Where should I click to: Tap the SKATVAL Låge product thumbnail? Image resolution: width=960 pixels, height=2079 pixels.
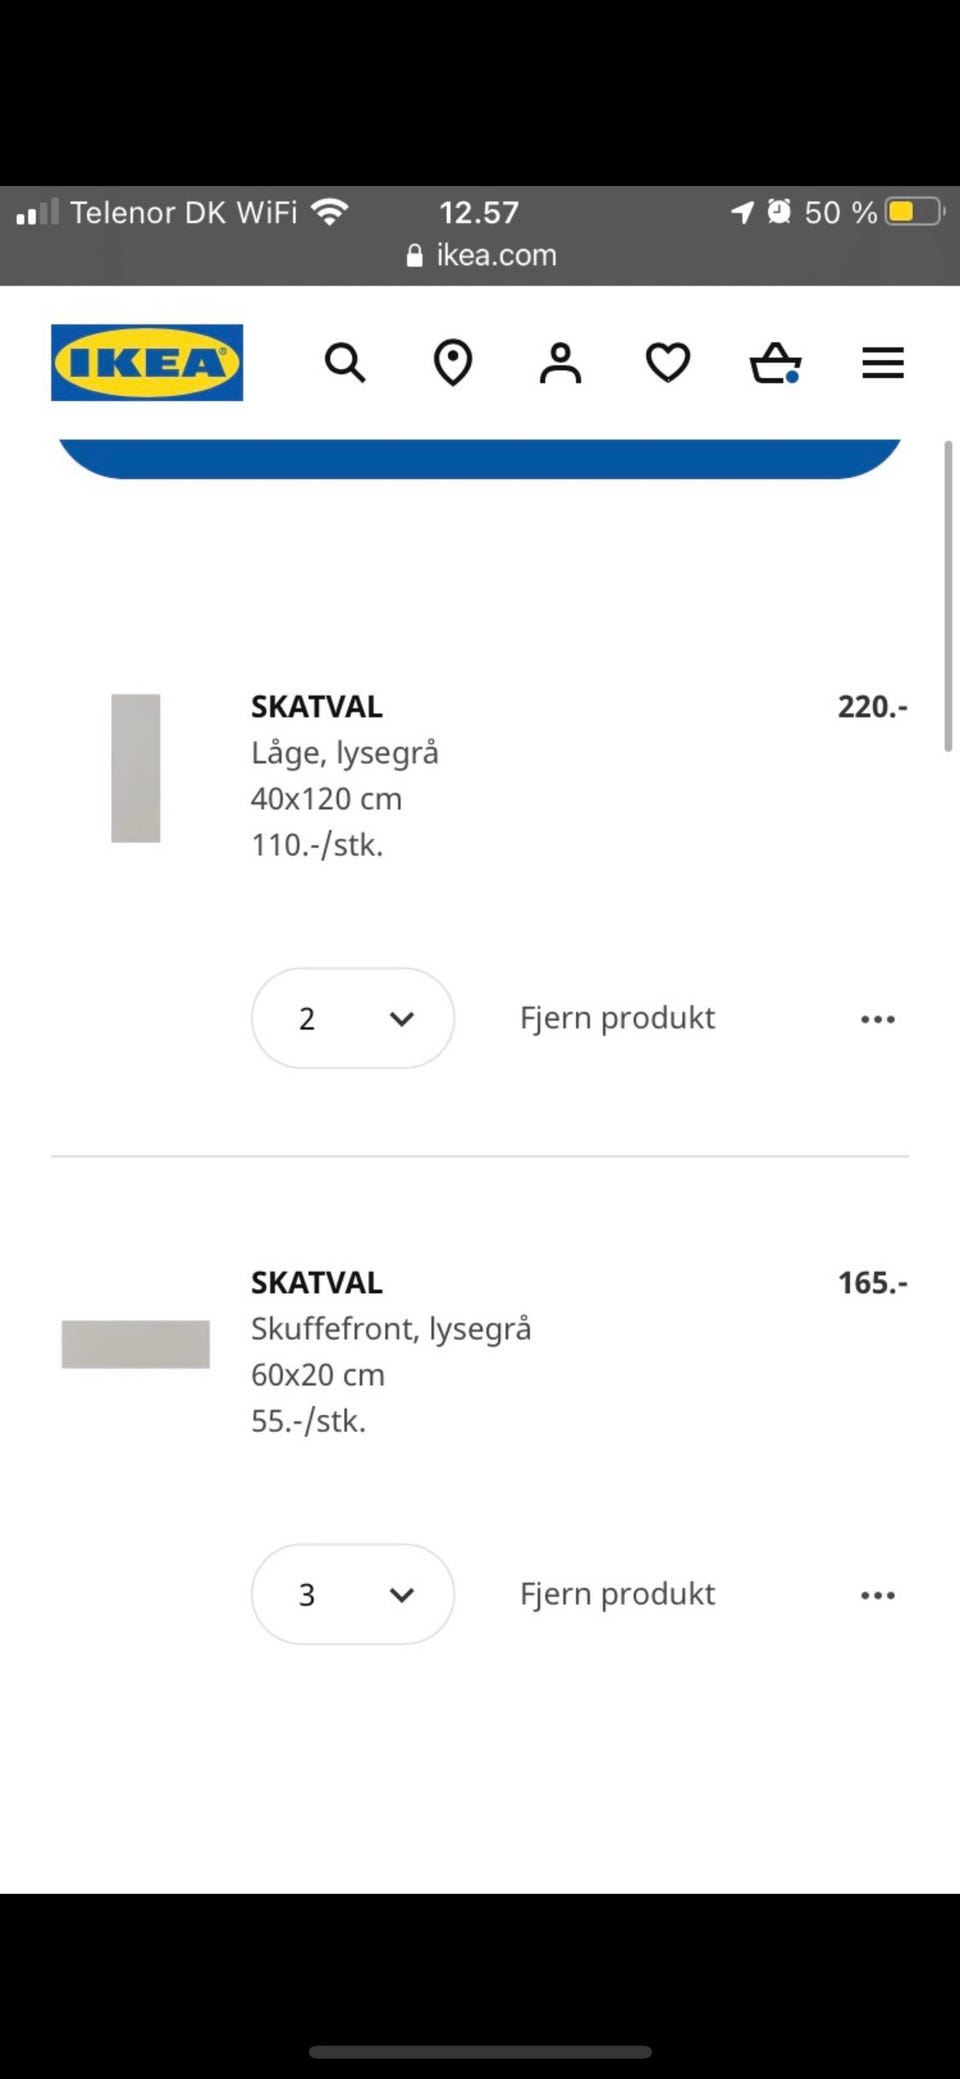(136, 768)
